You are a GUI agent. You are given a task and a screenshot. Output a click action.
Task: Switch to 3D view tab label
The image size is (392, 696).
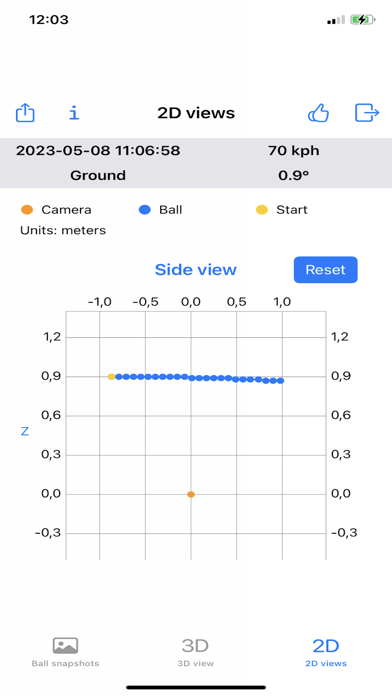click(x=195, y=664)
